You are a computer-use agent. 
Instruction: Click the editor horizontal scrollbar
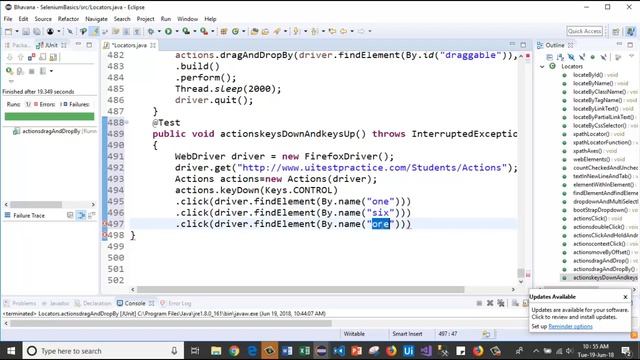(x=300, y=289)
